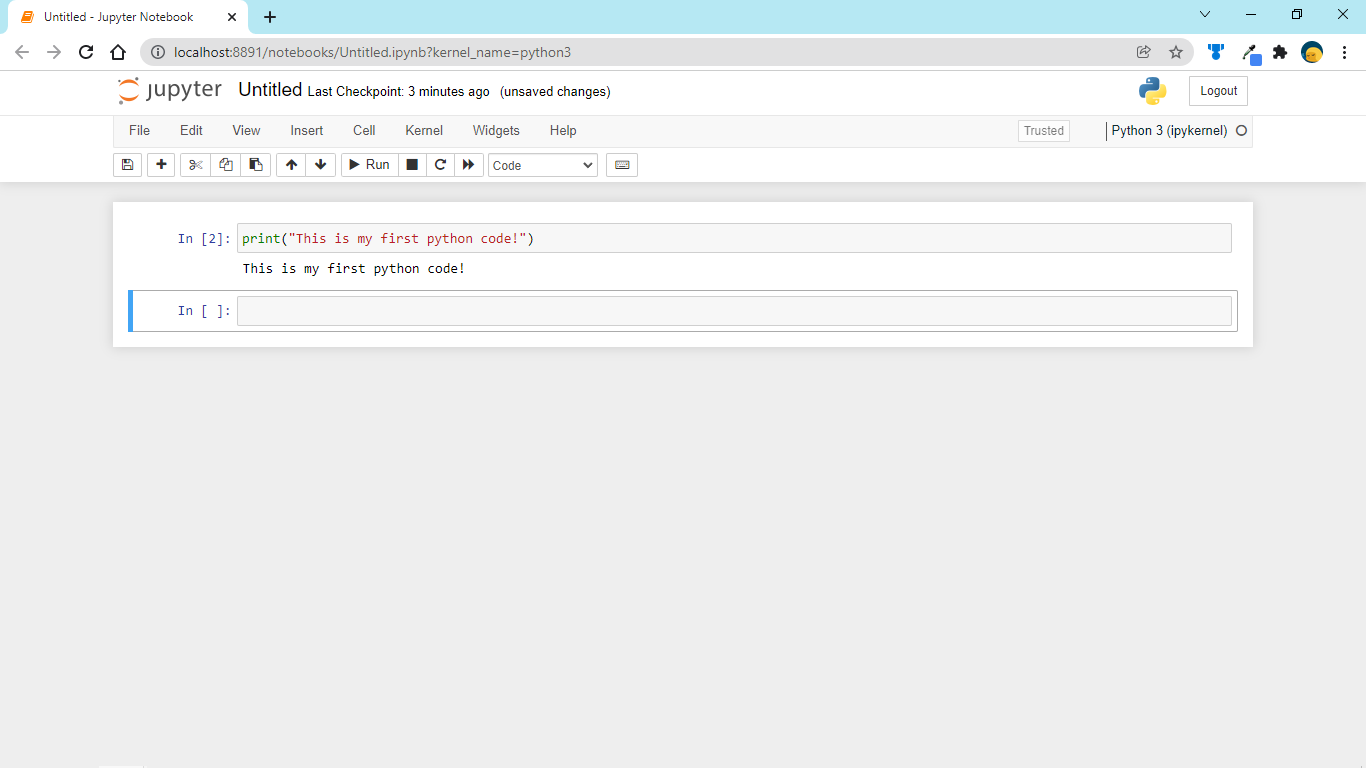Click the Jupyter logo
Image resolution: width=1366 pixels, height=768 pixels.
tap(169, 90)
